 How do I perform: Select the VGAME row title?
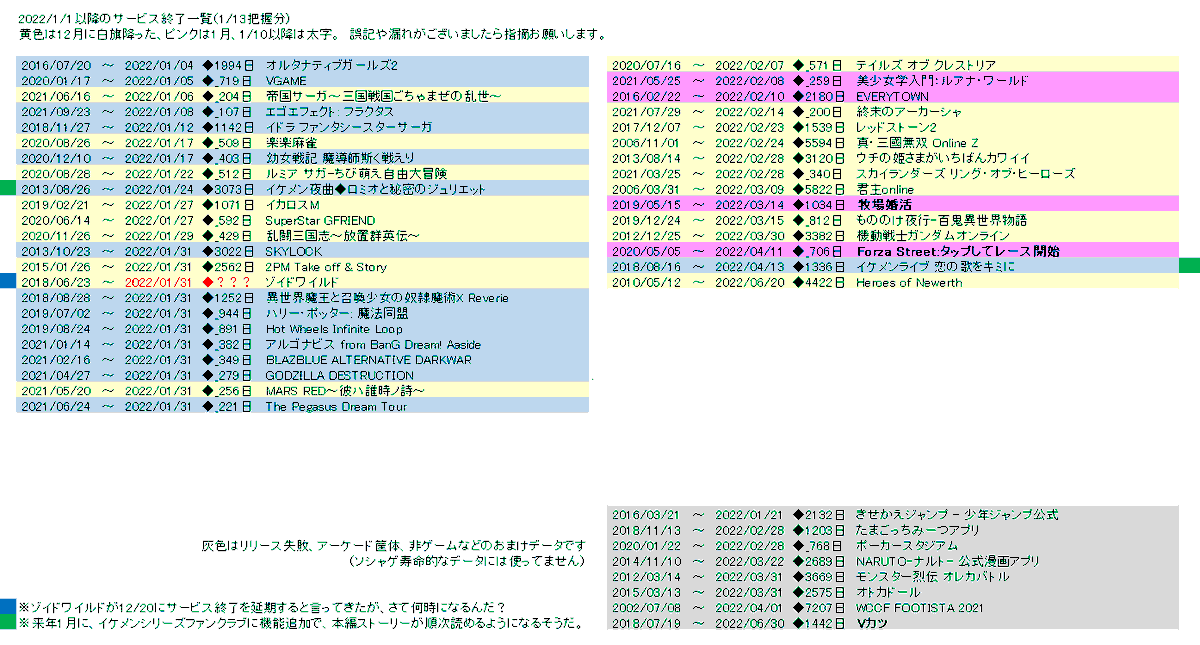pos(286,81)
